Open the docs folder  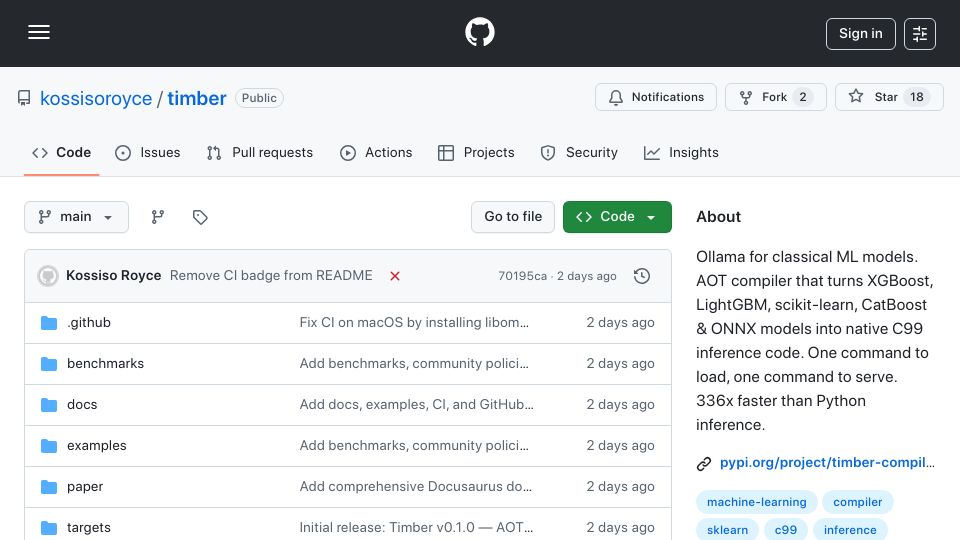pos(82,405)
